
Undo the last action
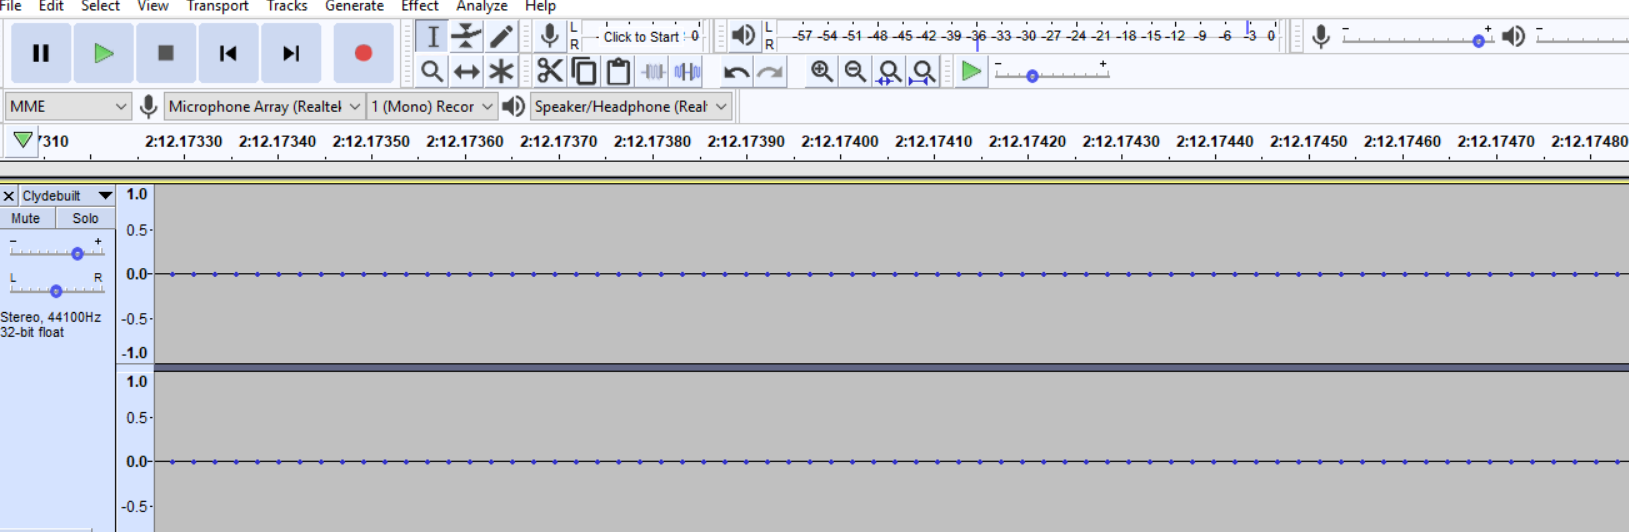(x=736, y=71)
